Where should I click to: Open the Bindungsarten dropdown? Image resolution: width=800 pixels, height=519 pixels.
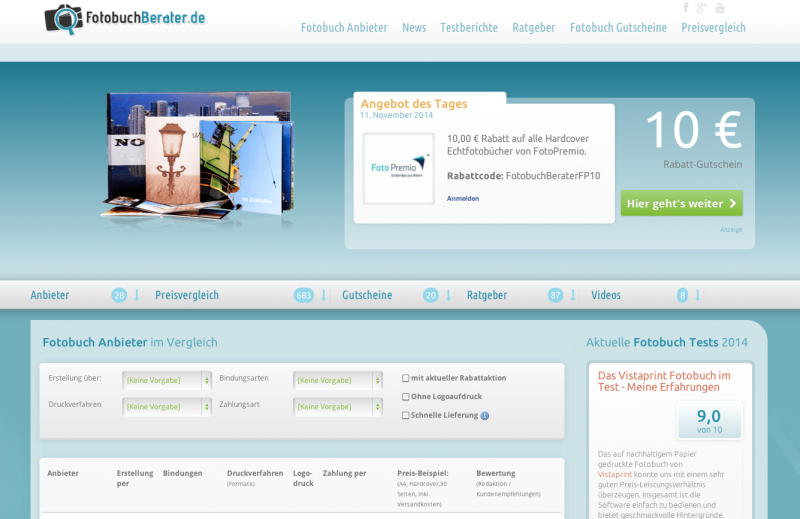pyautogui.click(x=338, y=380)
